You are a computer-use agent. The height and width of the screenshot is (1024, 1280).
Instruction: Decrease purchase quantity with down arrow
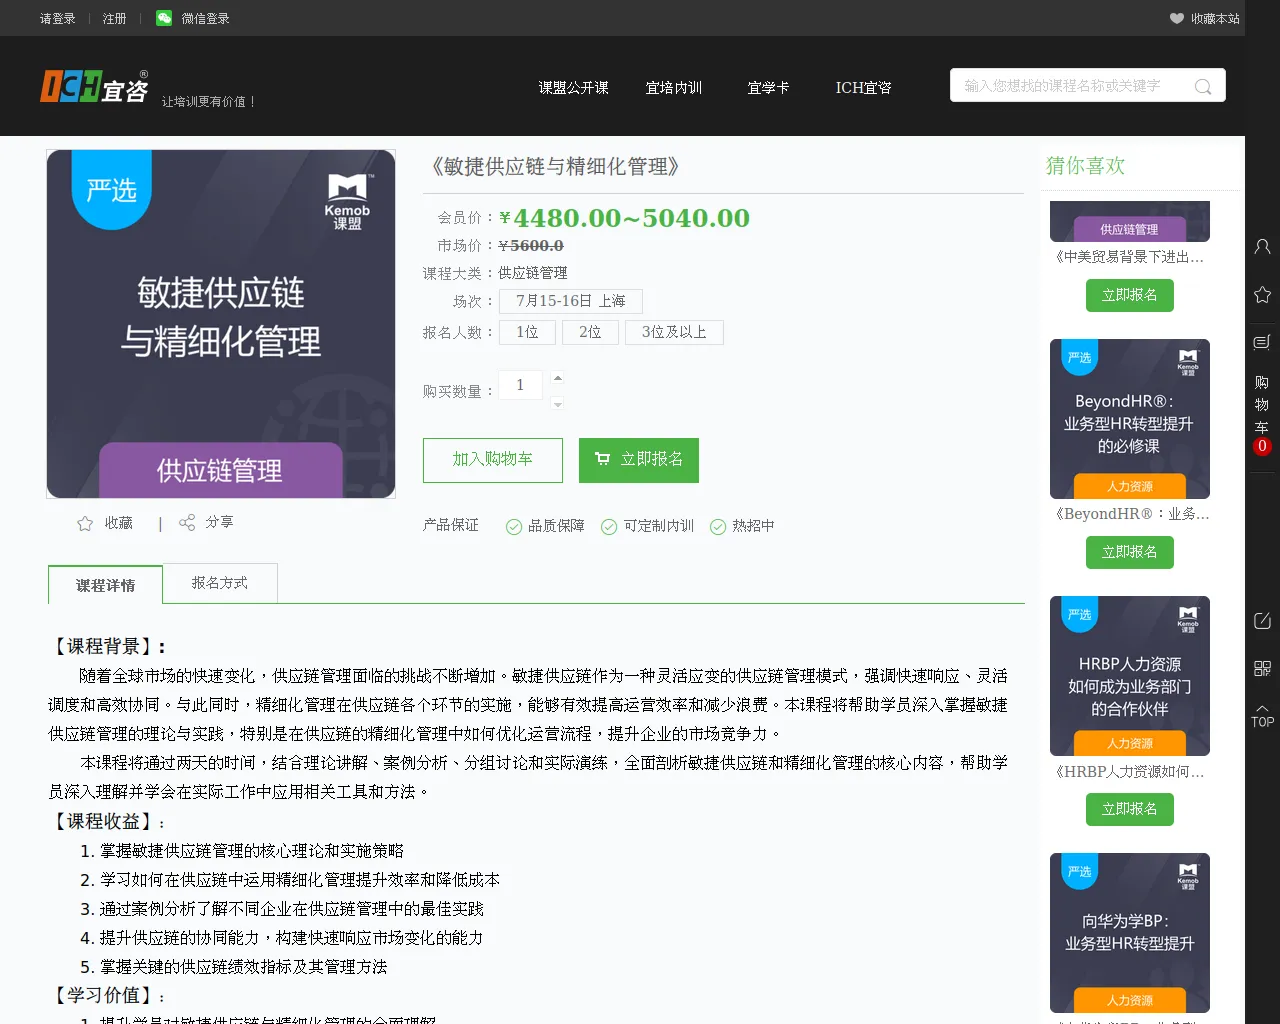click(x=558, y=404)
